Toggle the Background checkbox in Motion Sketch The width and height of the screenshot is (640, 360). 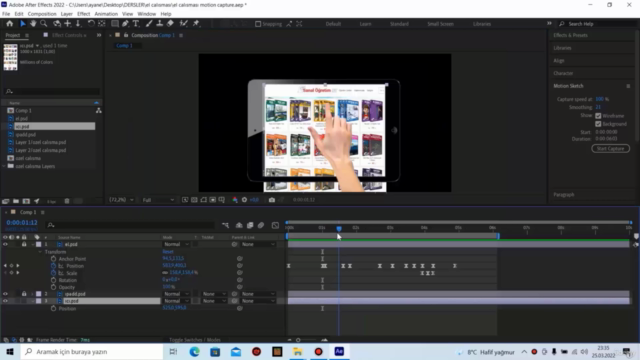[x=598, y=124]
